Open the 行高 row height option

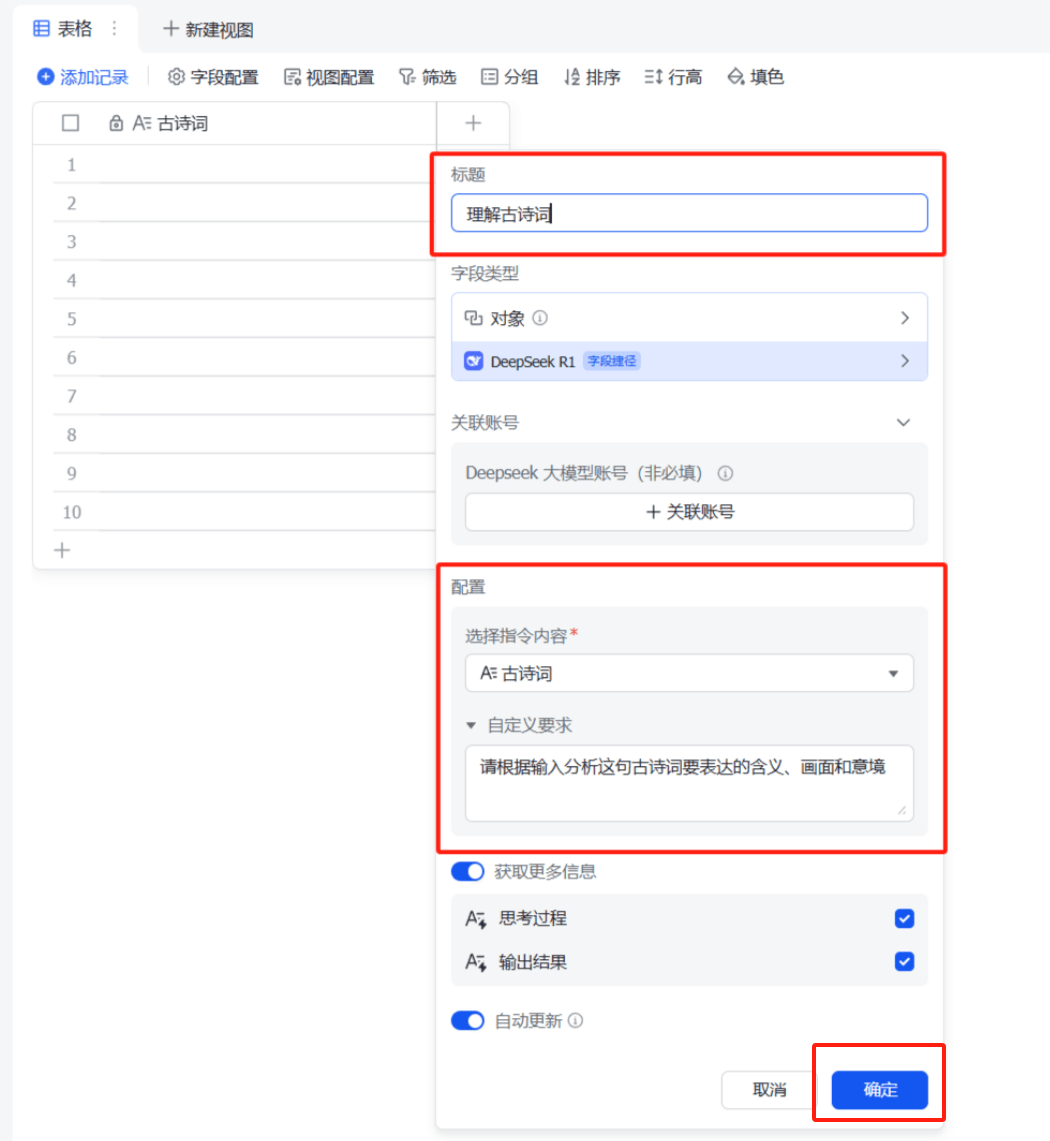[x=673, y=77]
